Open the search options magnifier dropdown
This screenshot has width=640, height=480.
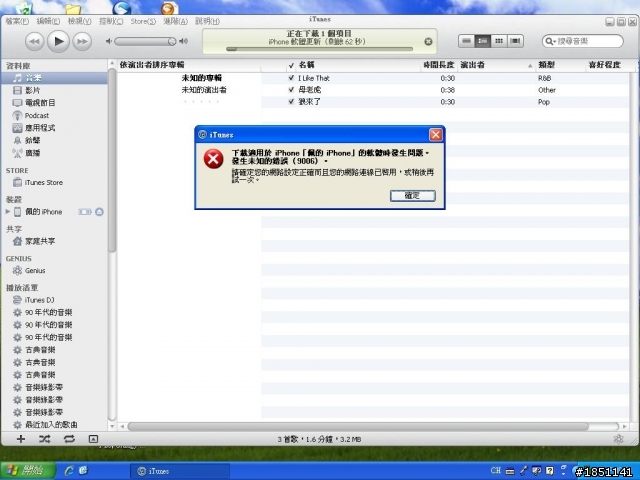coord(550,41)
